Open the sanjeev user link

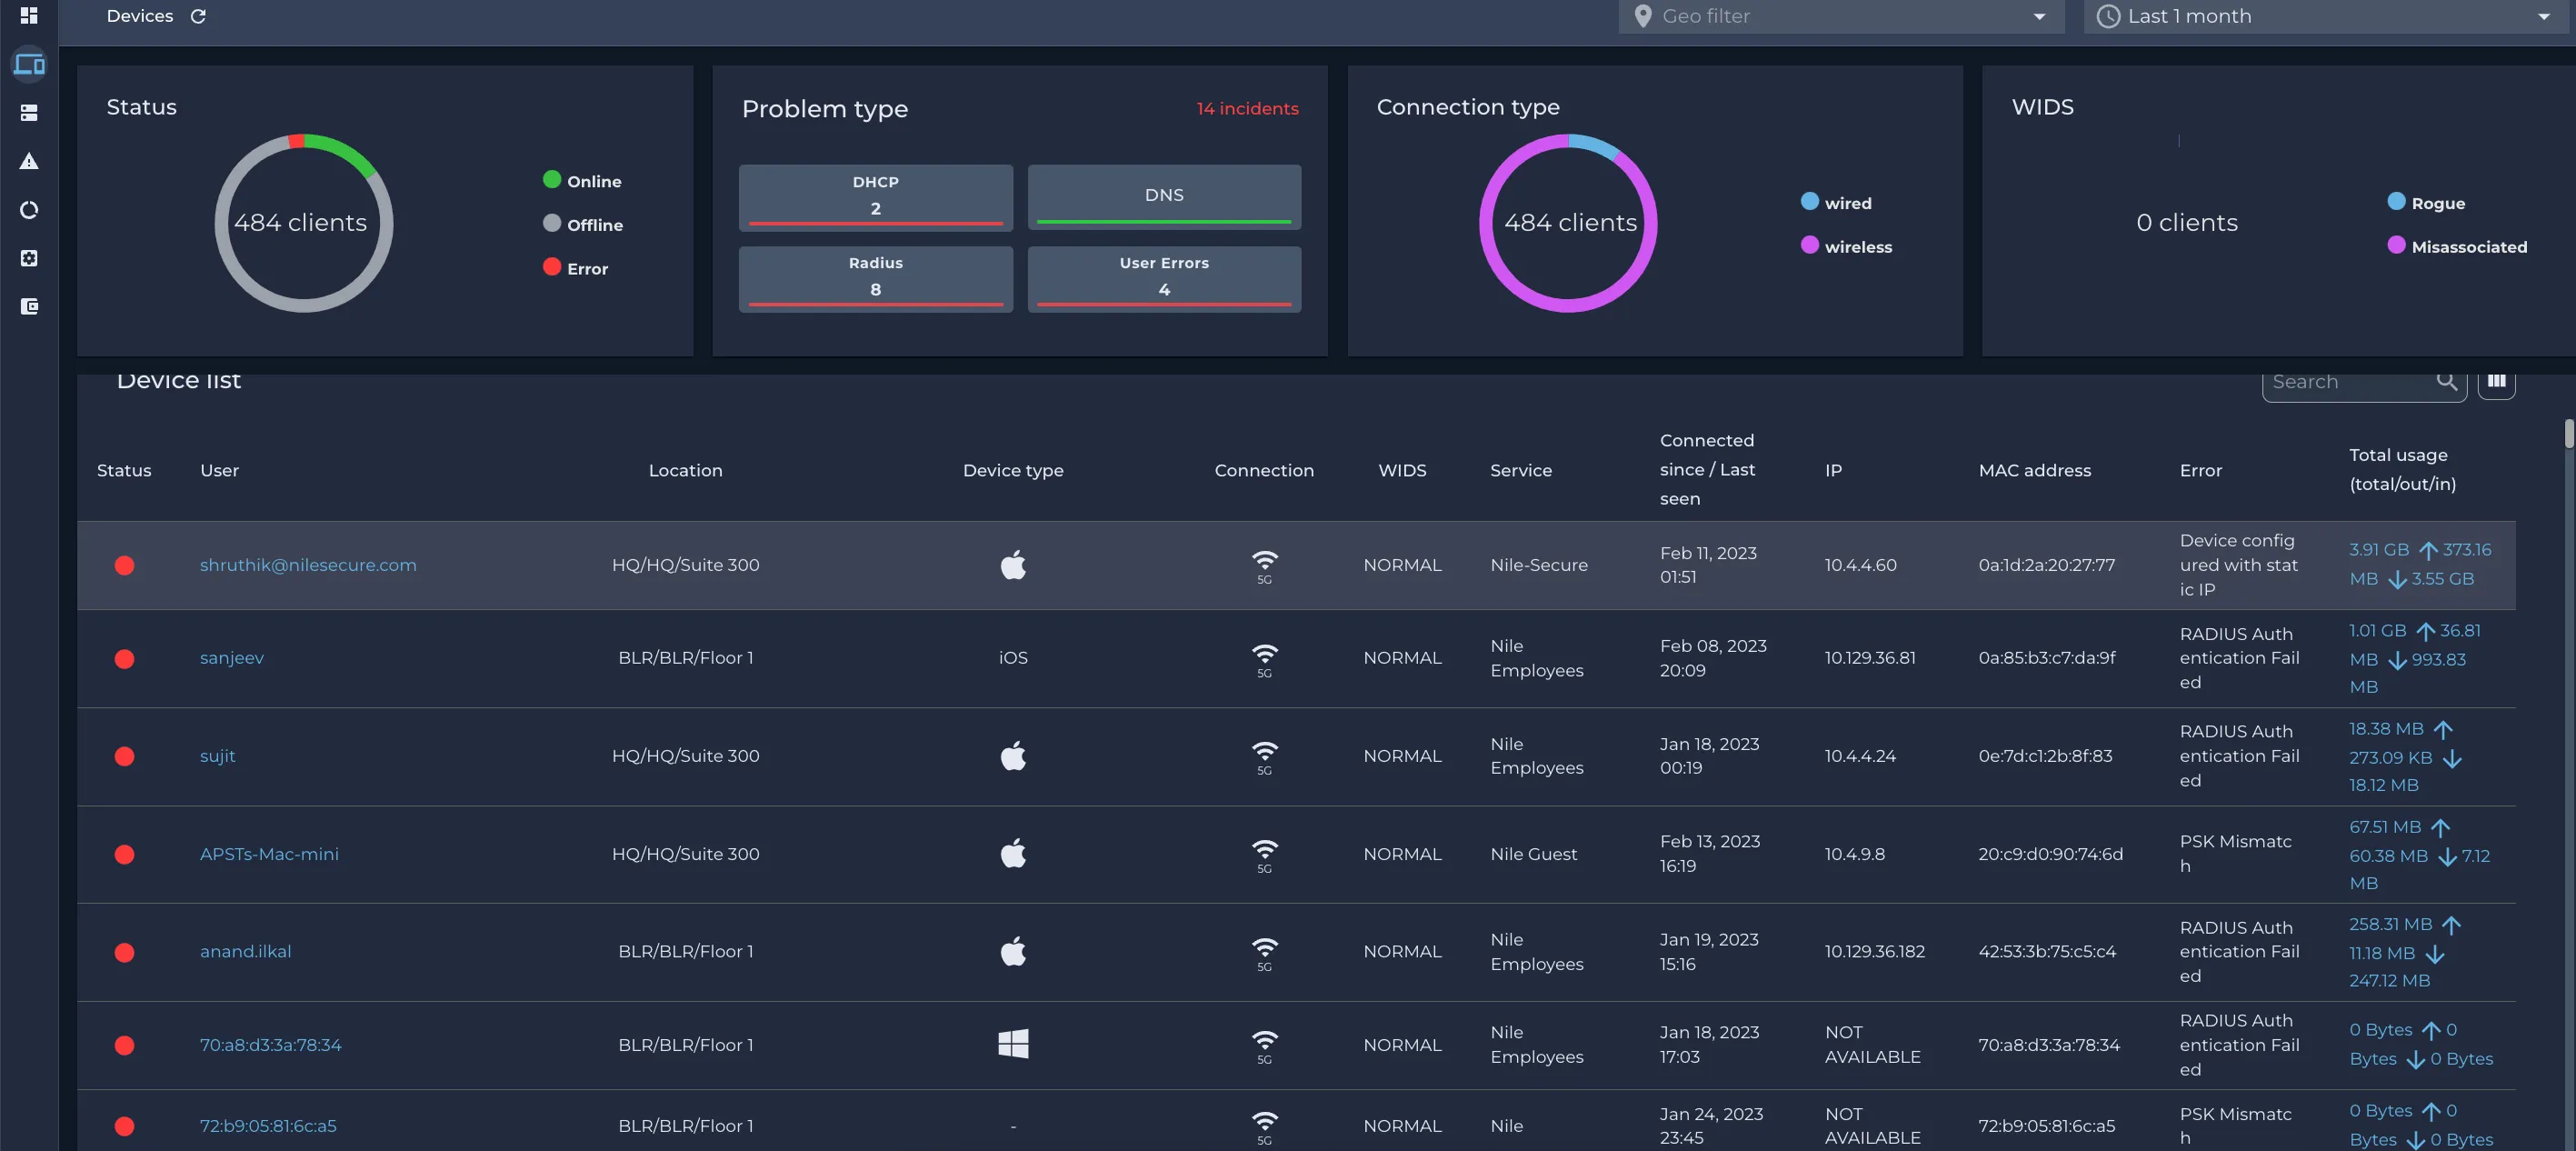click(232, 658)
